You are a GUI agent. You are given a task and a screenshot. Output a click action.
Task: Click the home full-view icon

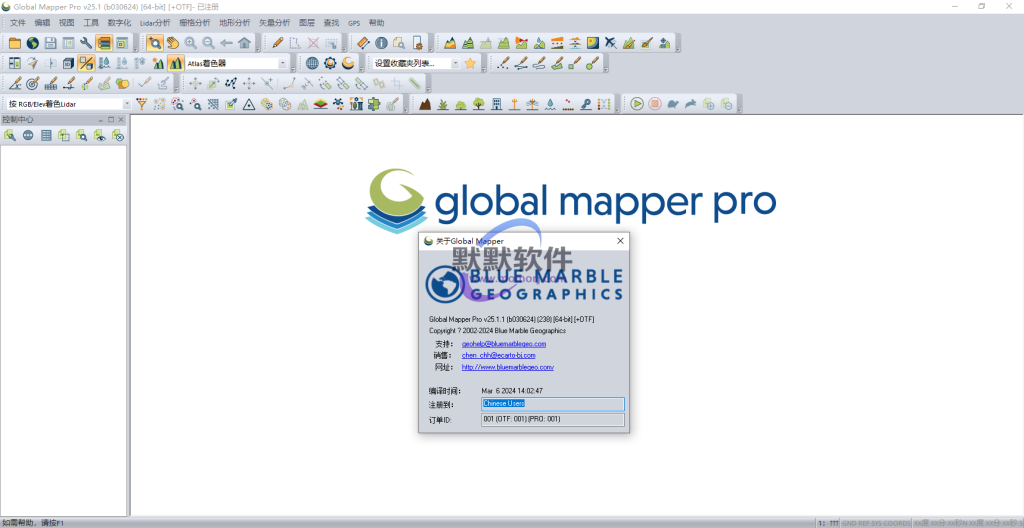point(244,43)
